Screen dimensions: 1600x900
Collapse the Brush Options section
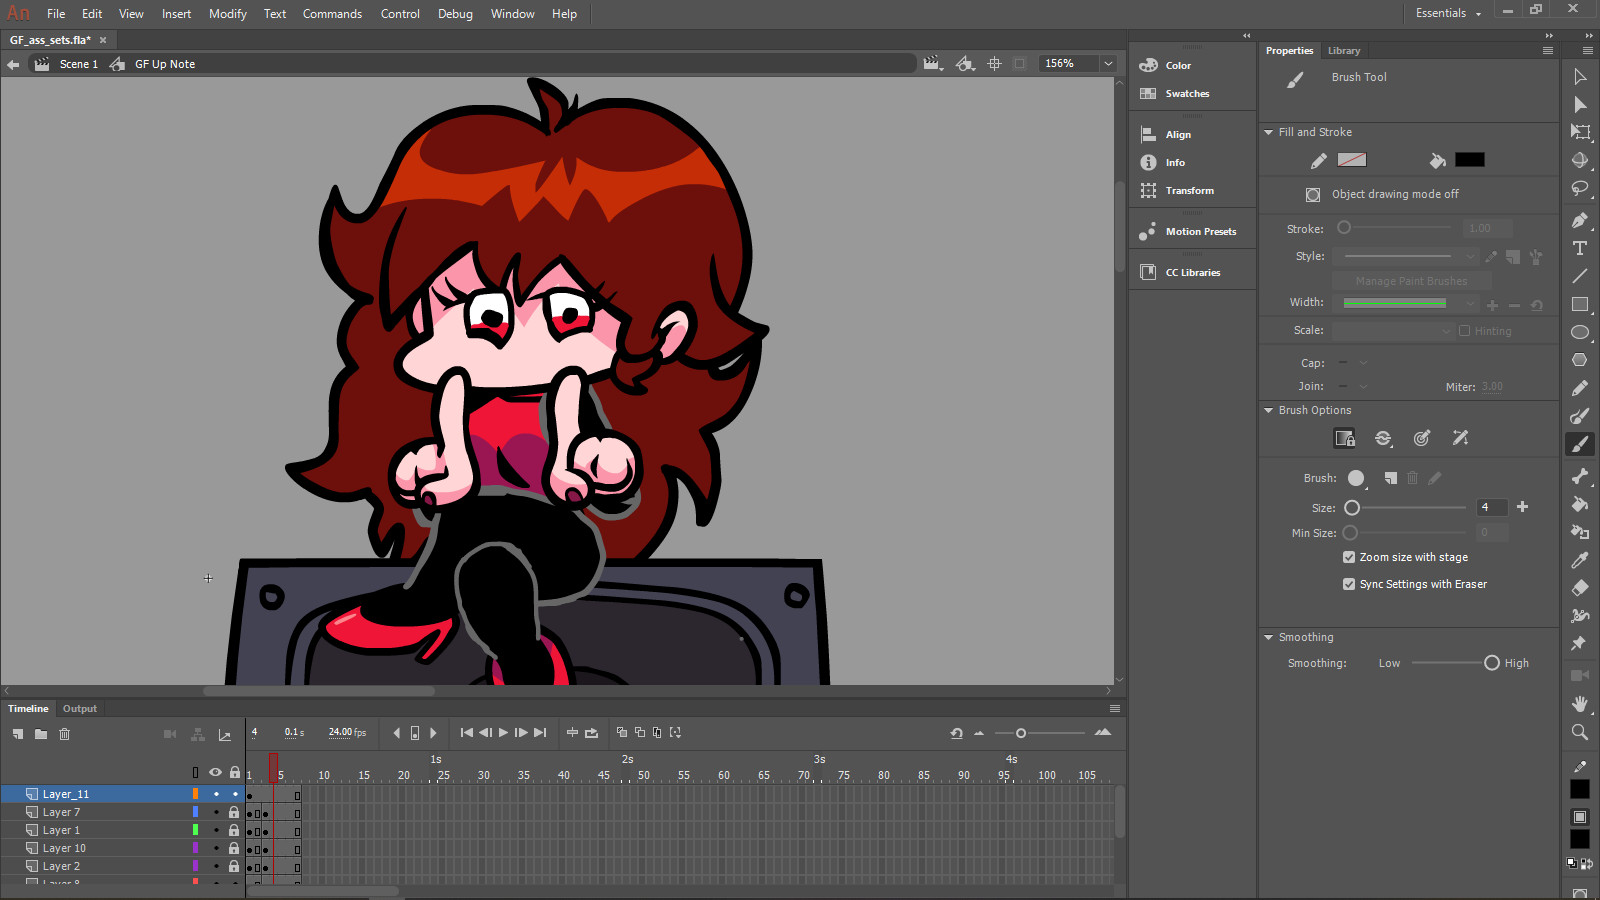tap(1269, 410)
